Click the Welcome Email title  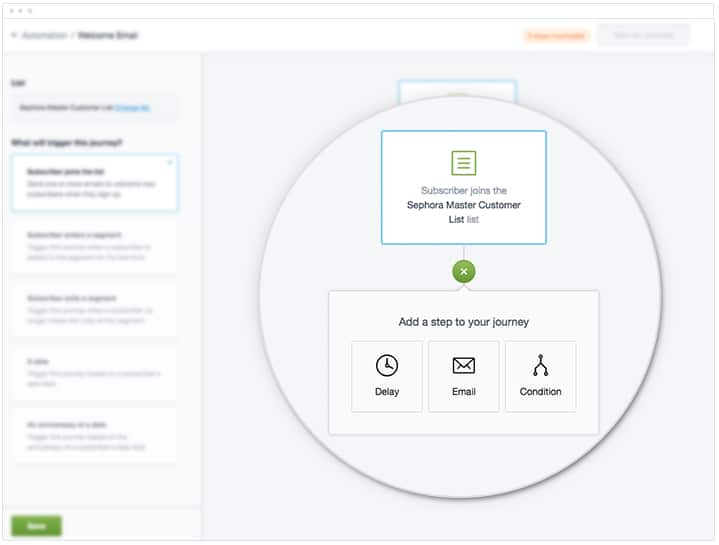tap(108, 35)
